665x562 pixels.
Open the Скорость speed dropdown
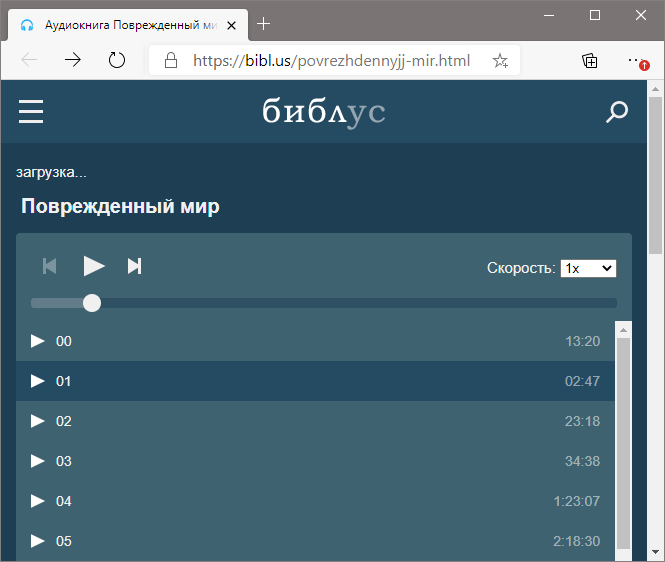click(x=588, y=268)
